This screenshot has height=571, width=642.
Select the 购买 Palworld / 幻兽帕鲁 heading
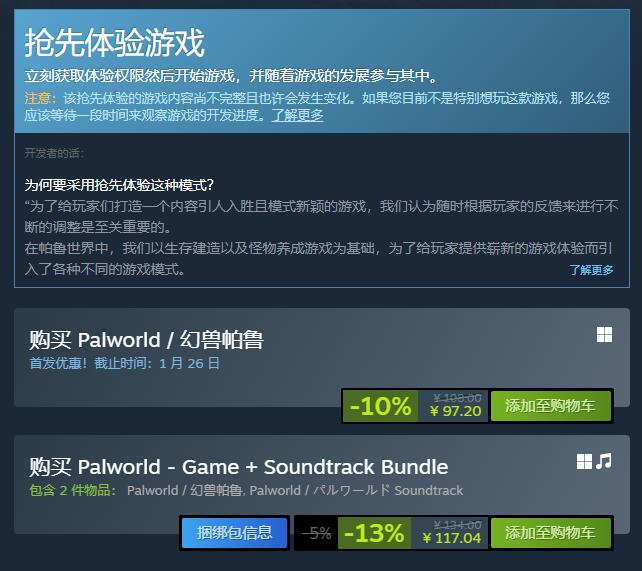(146, 340)
